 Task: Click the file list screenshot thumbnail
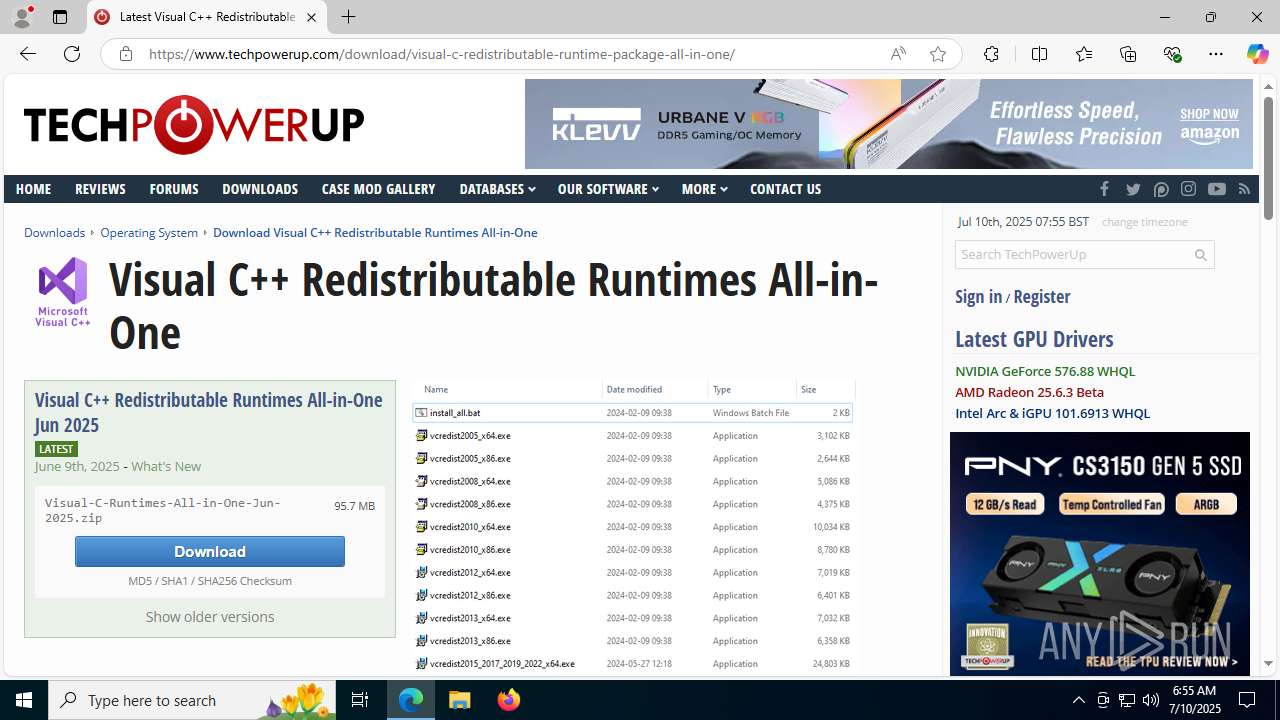pyautogui.click(x=634, y=527)
